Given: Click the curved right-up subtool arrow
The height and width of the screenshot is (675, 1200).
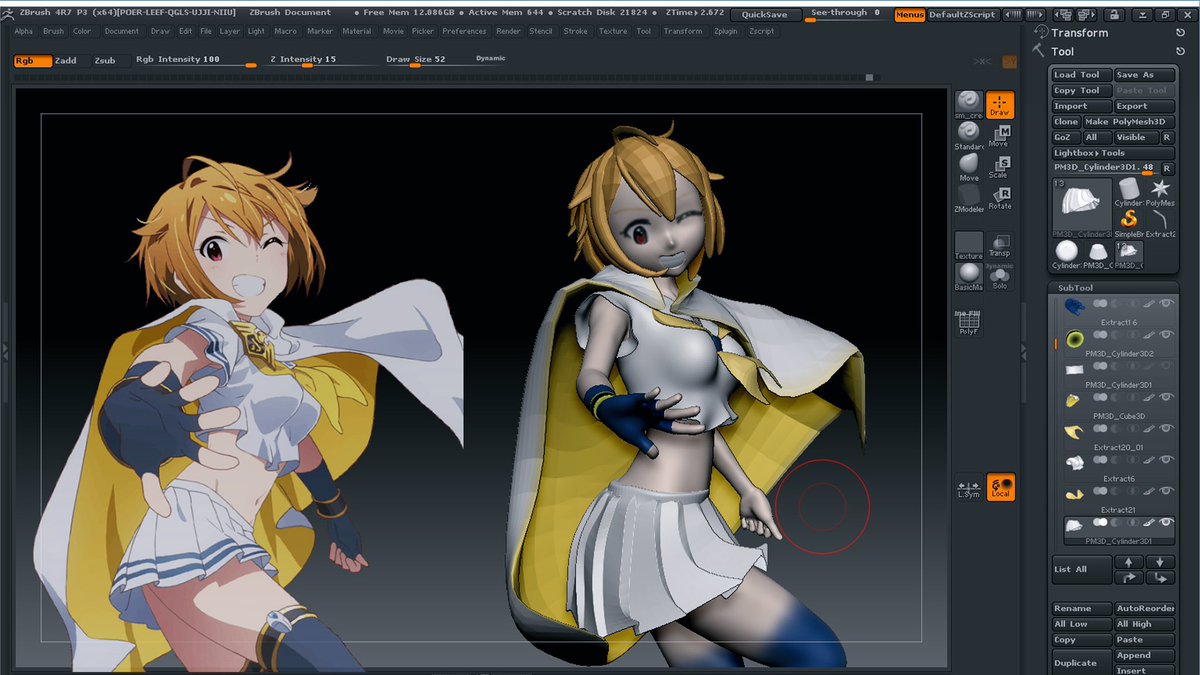Looking at the screenshot, I should tap(1129, 577).
